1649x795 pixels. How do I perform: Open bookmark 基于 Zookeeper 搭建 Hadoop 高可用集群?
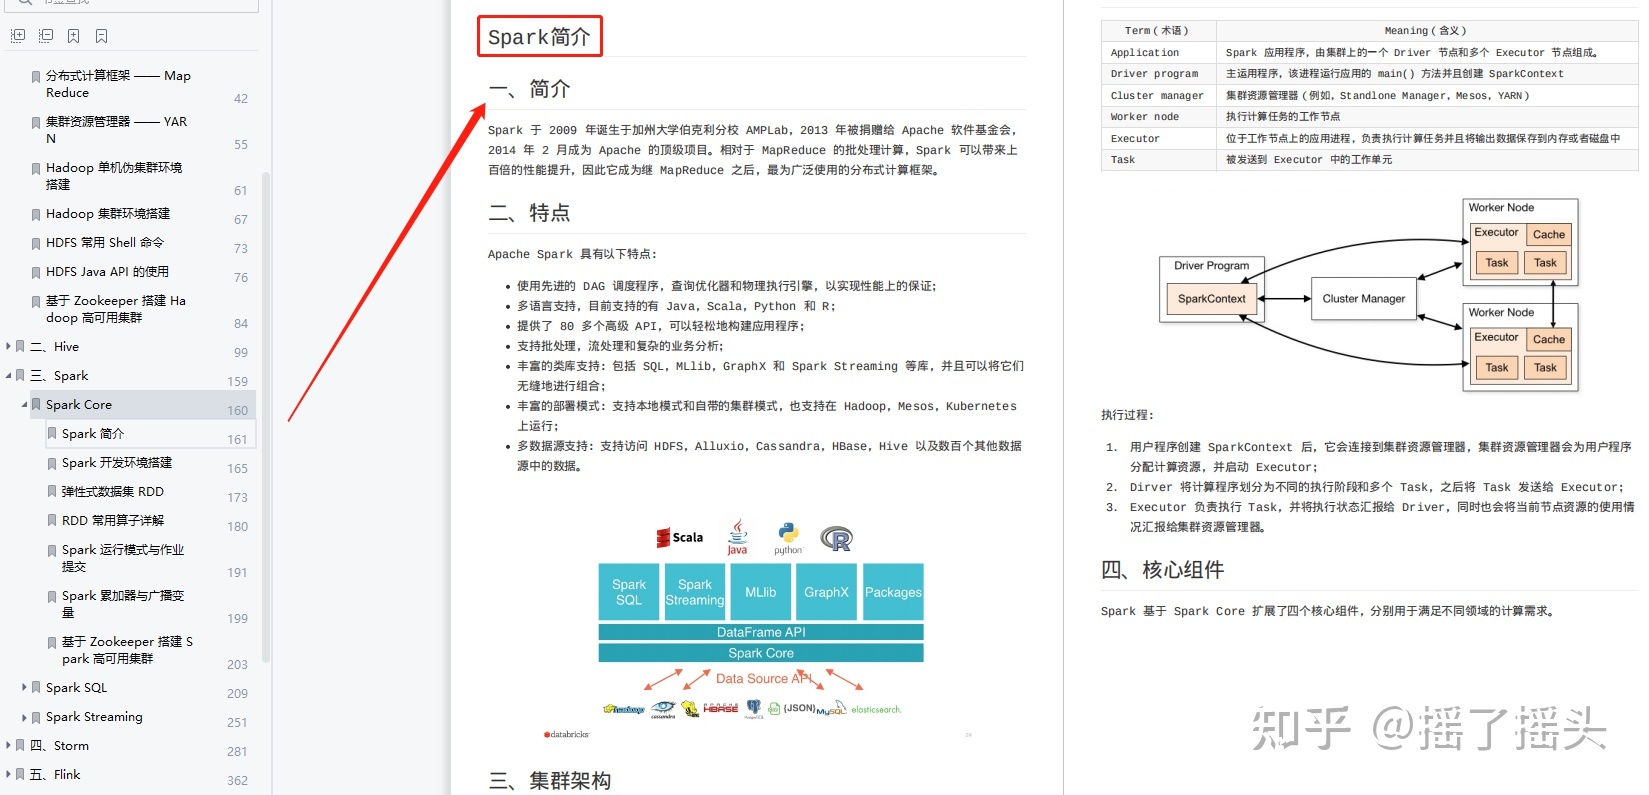(116, 309)
